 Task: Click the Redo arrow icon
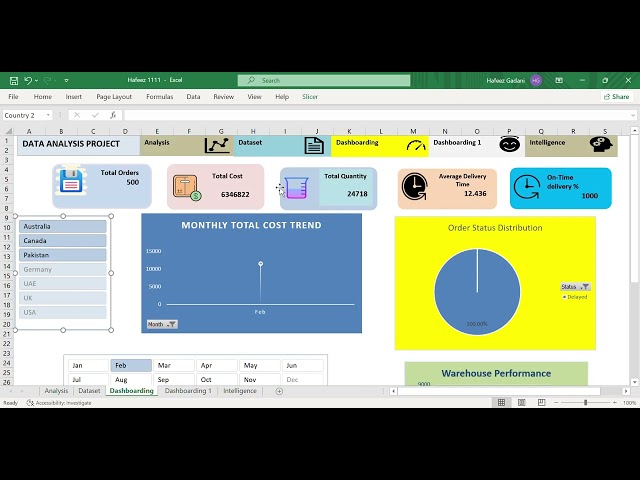click(47, 80)
